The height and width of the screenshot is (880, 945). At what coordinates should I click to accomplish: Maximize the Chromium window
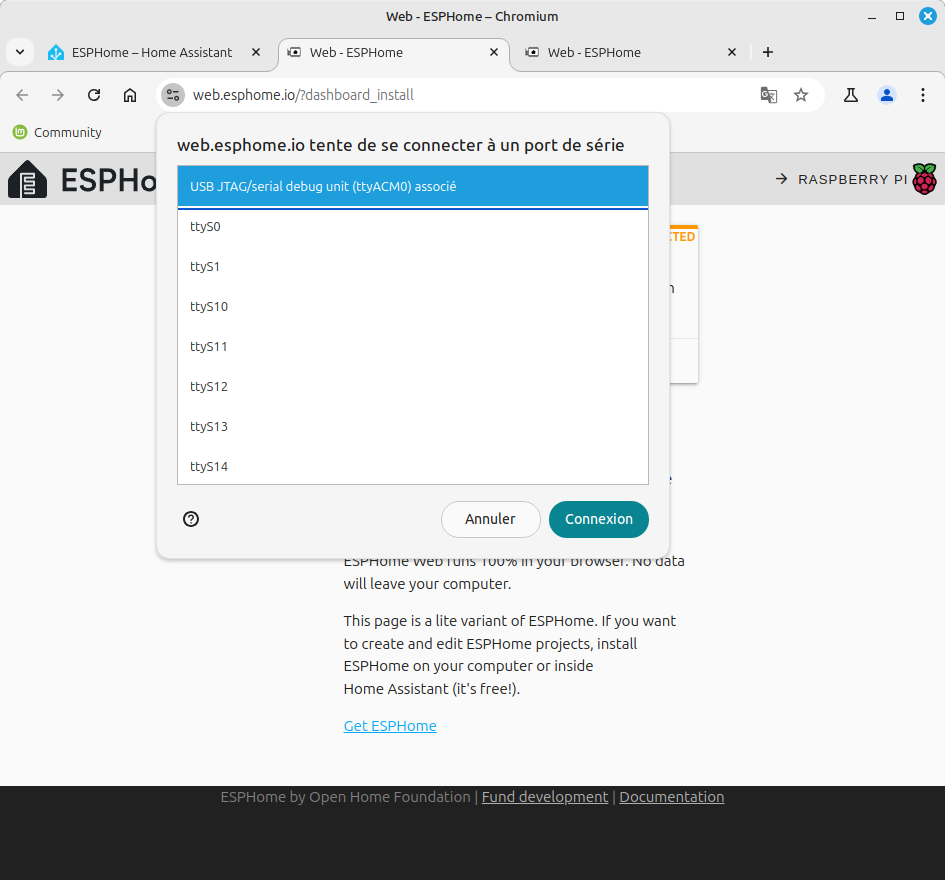(900, 16)
